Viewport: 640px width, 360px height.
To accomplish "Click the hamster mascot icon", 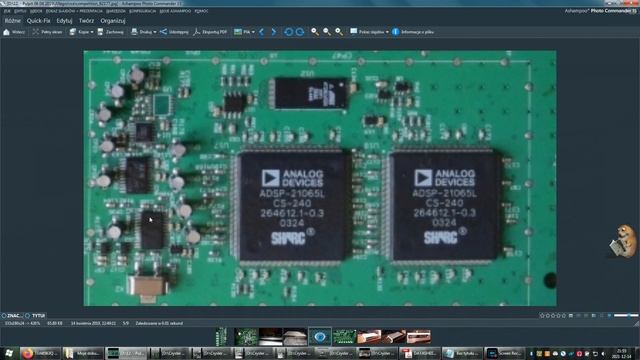I will (x=624, y=241).
